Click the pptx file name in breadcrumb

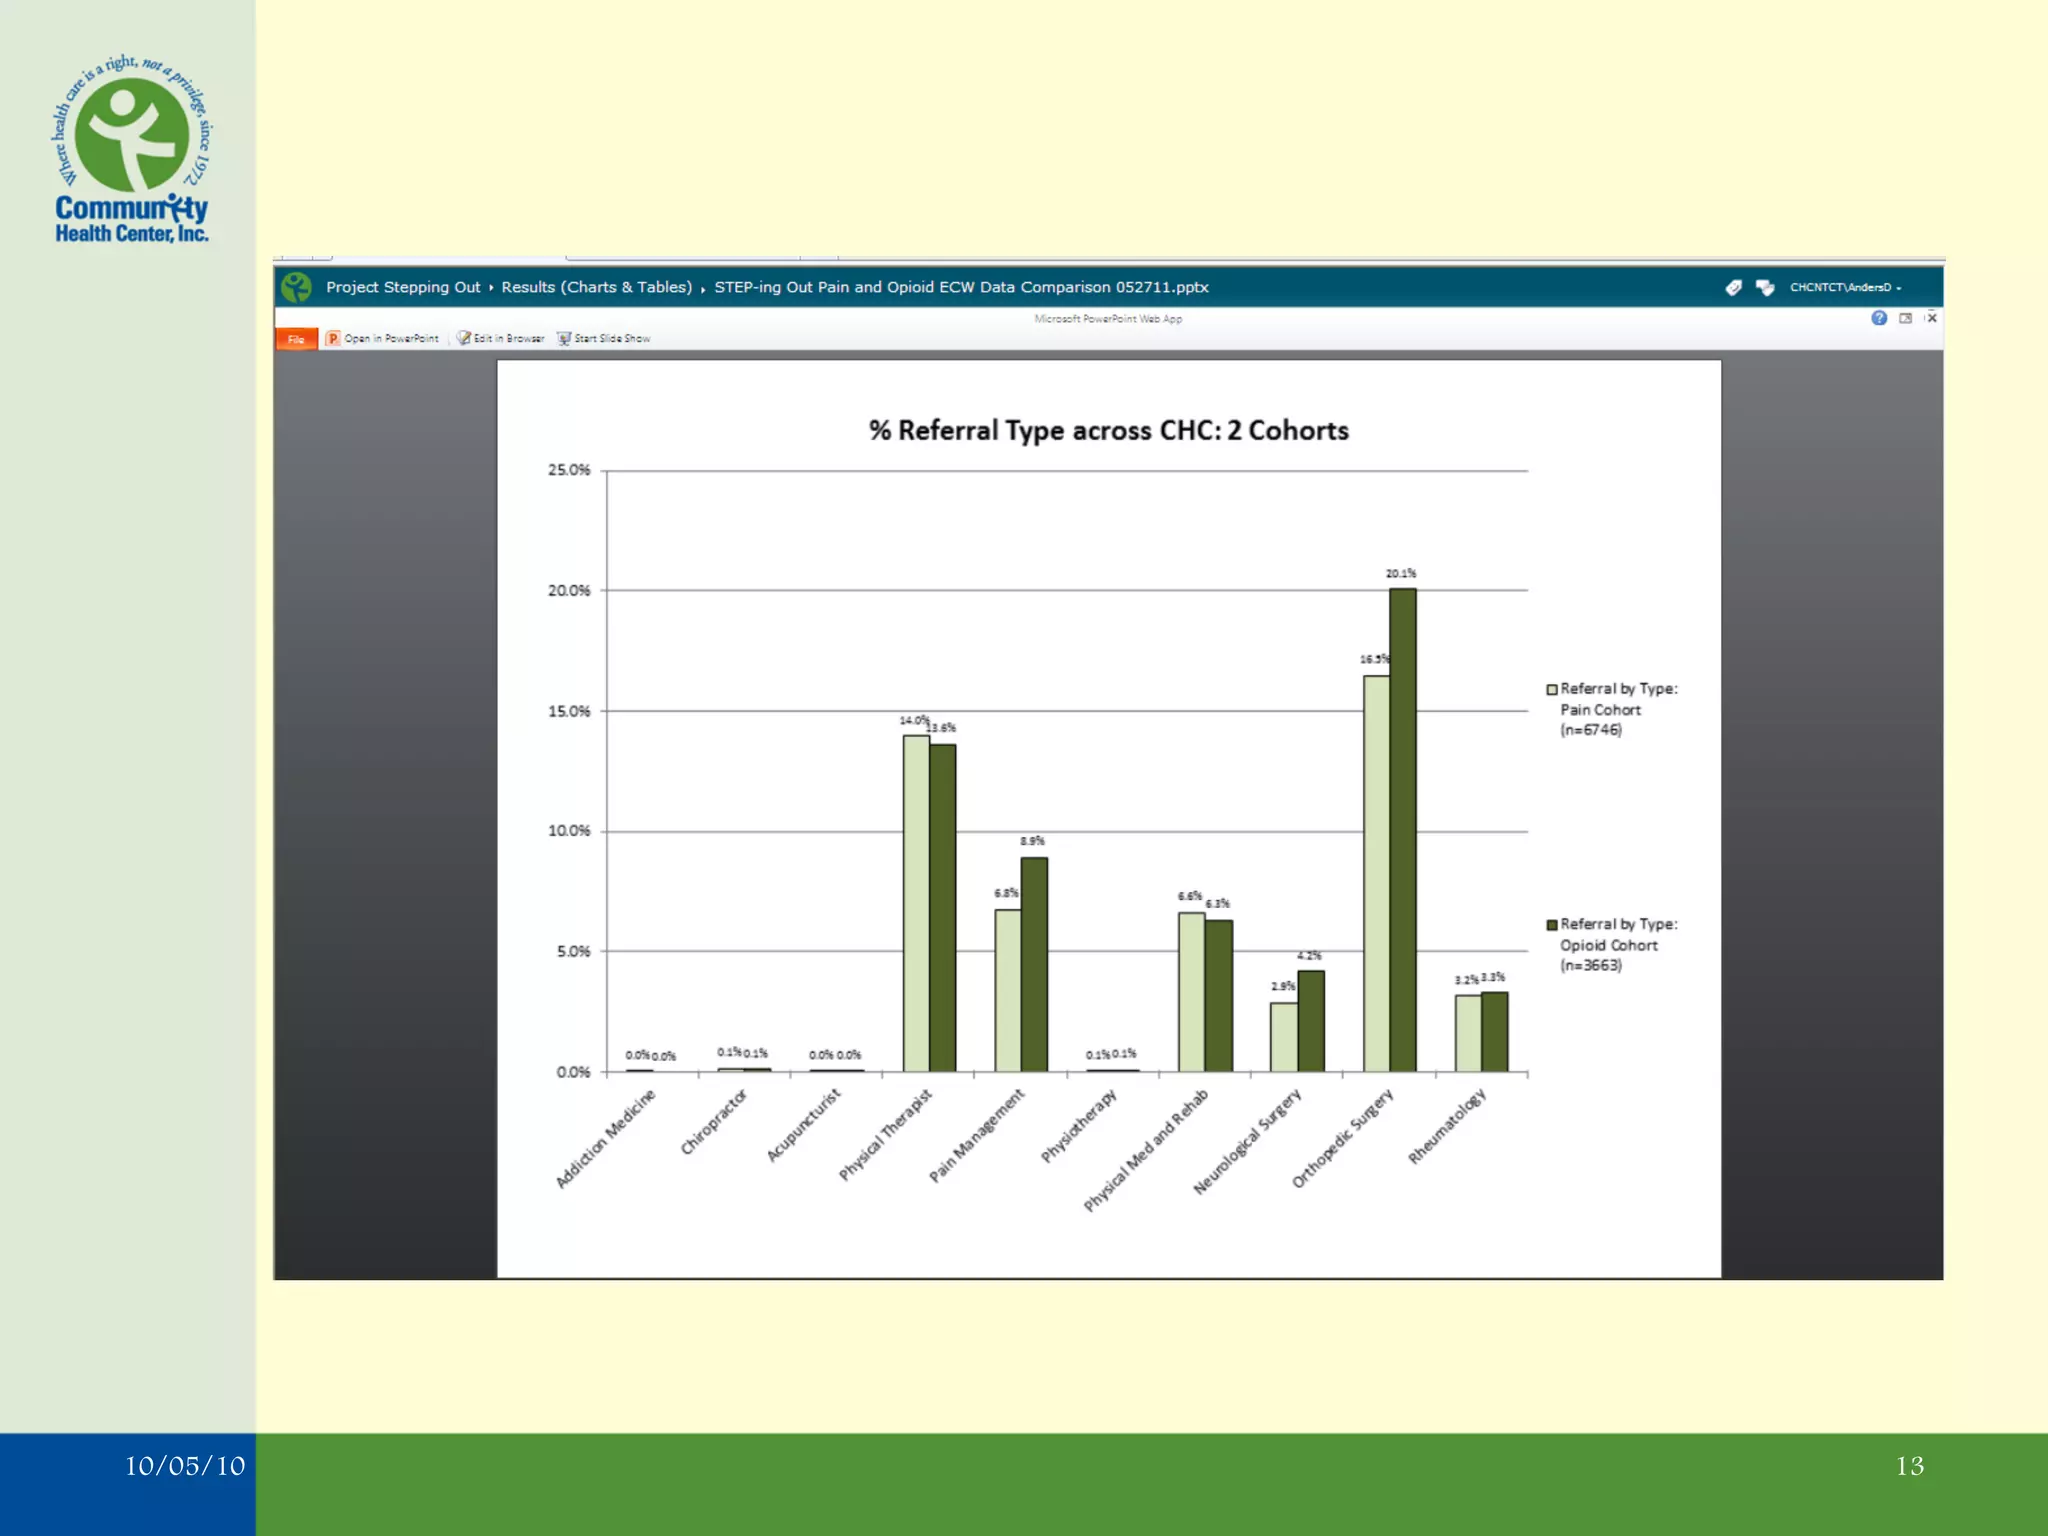(961, 288)
